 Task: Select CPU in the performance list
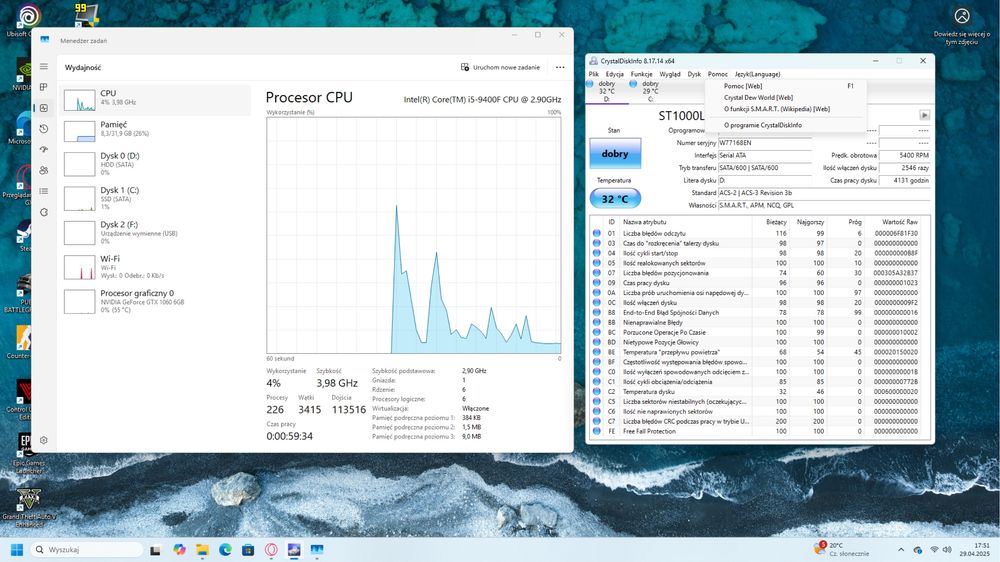point(156,101)
